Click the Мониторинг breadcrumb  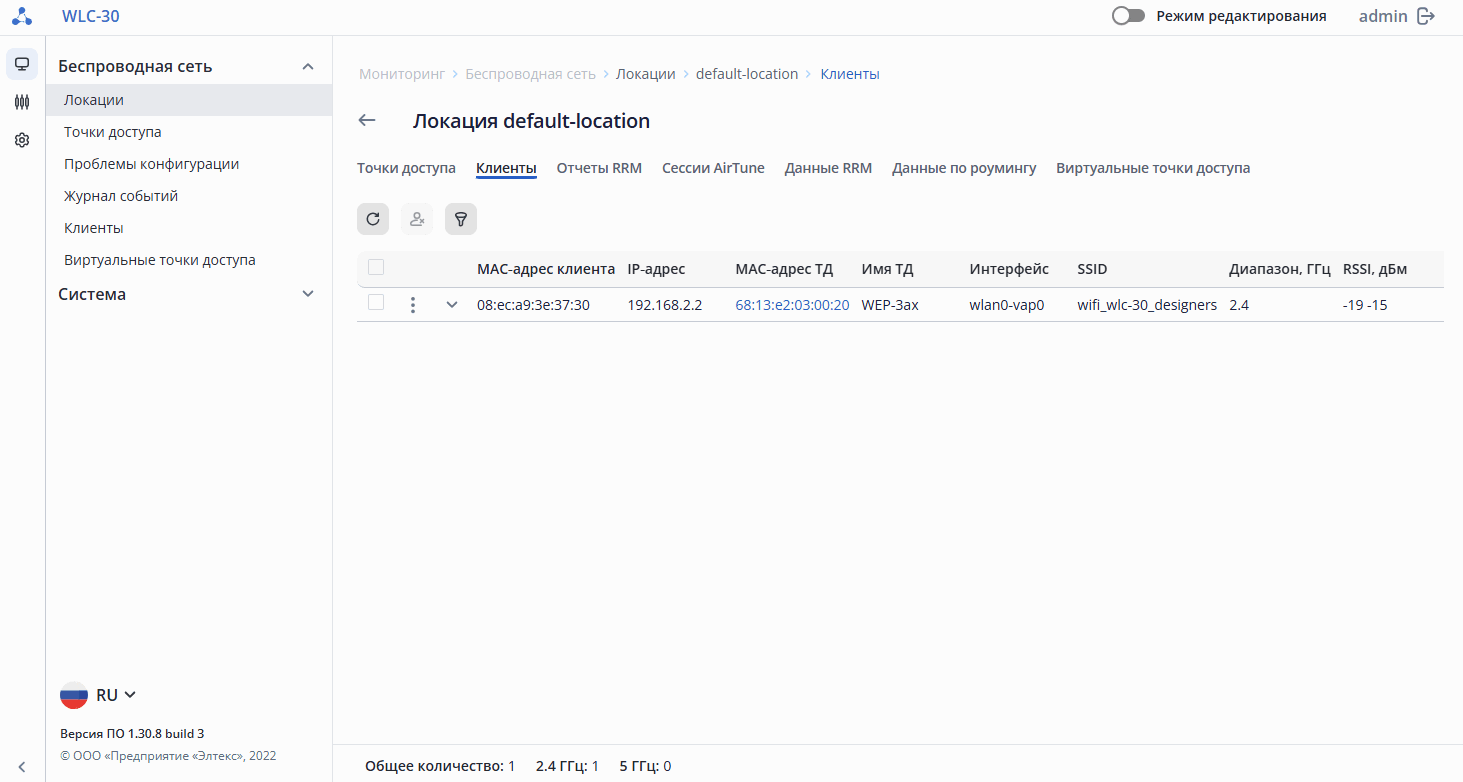click(400, 74)
